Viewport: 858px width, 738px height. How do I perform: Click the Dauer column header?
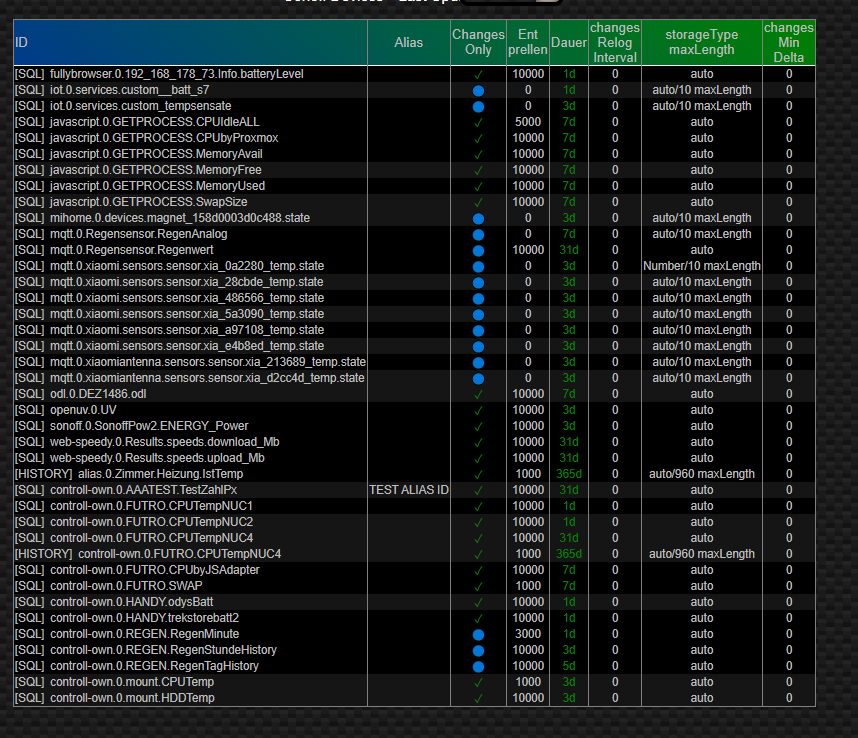tap(568, 43)
